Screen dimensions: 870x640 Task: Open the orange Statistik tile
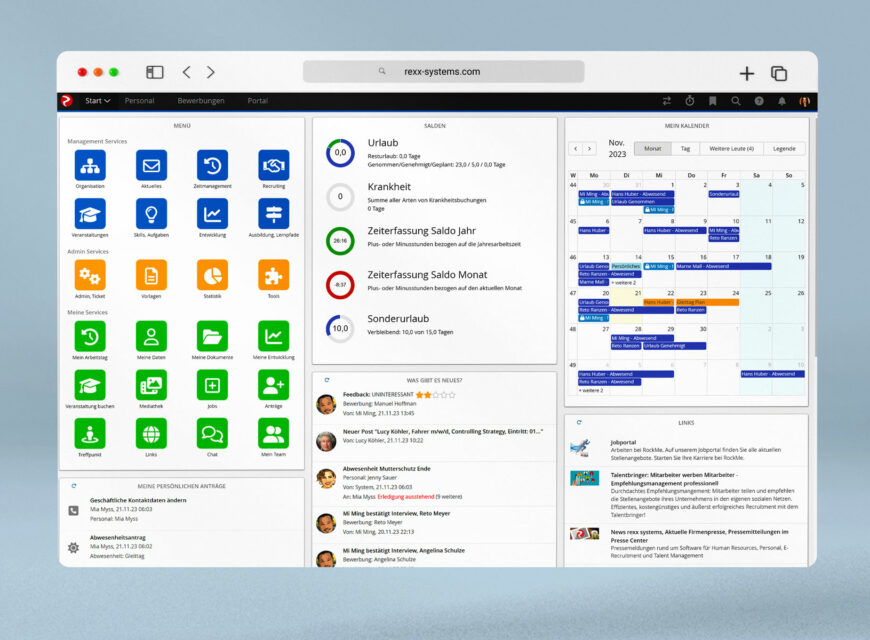click(x=212, y=274)
